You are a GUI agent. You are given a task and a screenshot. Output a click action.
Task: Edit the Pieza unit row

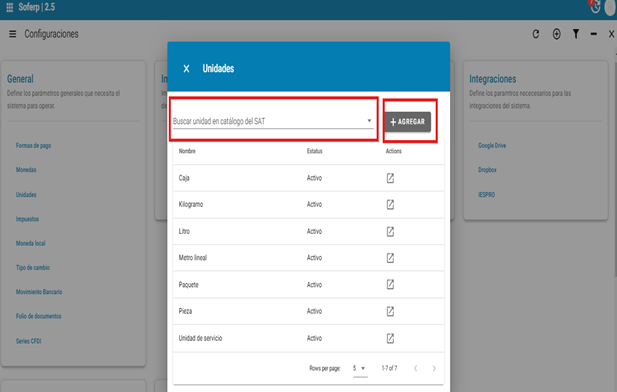tap(390, 311)
